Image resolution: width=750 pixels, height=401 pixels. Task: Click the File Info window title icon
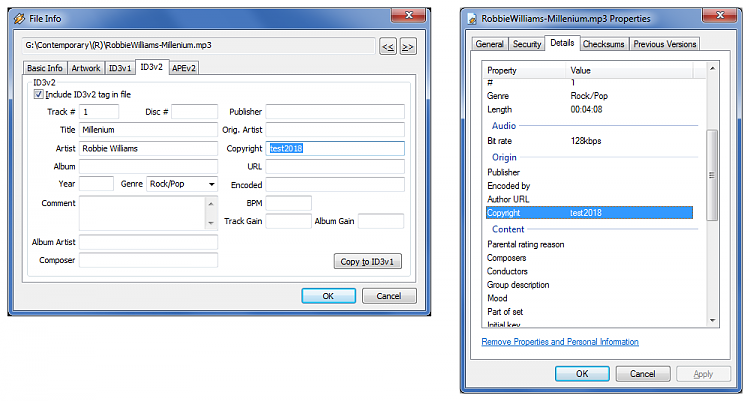tap(19, 19)
